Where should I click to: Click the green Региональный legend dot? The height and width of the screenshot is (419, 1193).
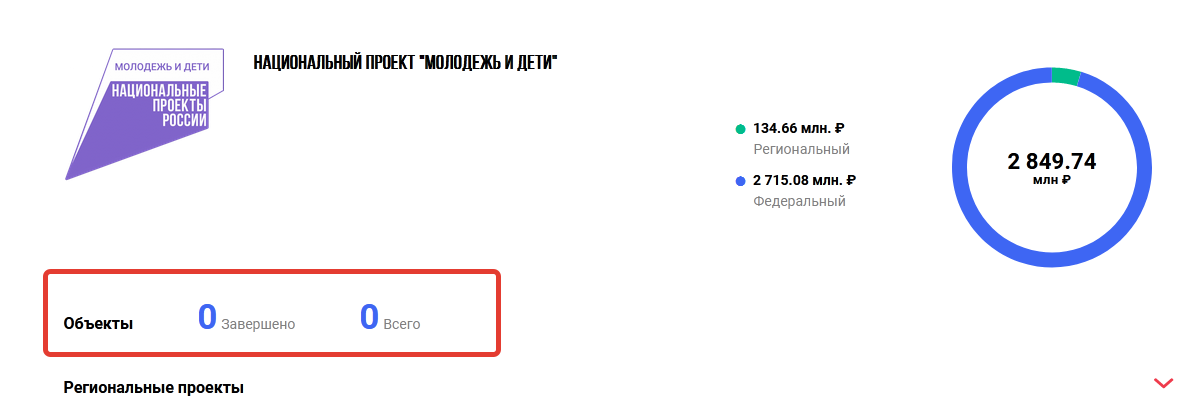[740, 129]
